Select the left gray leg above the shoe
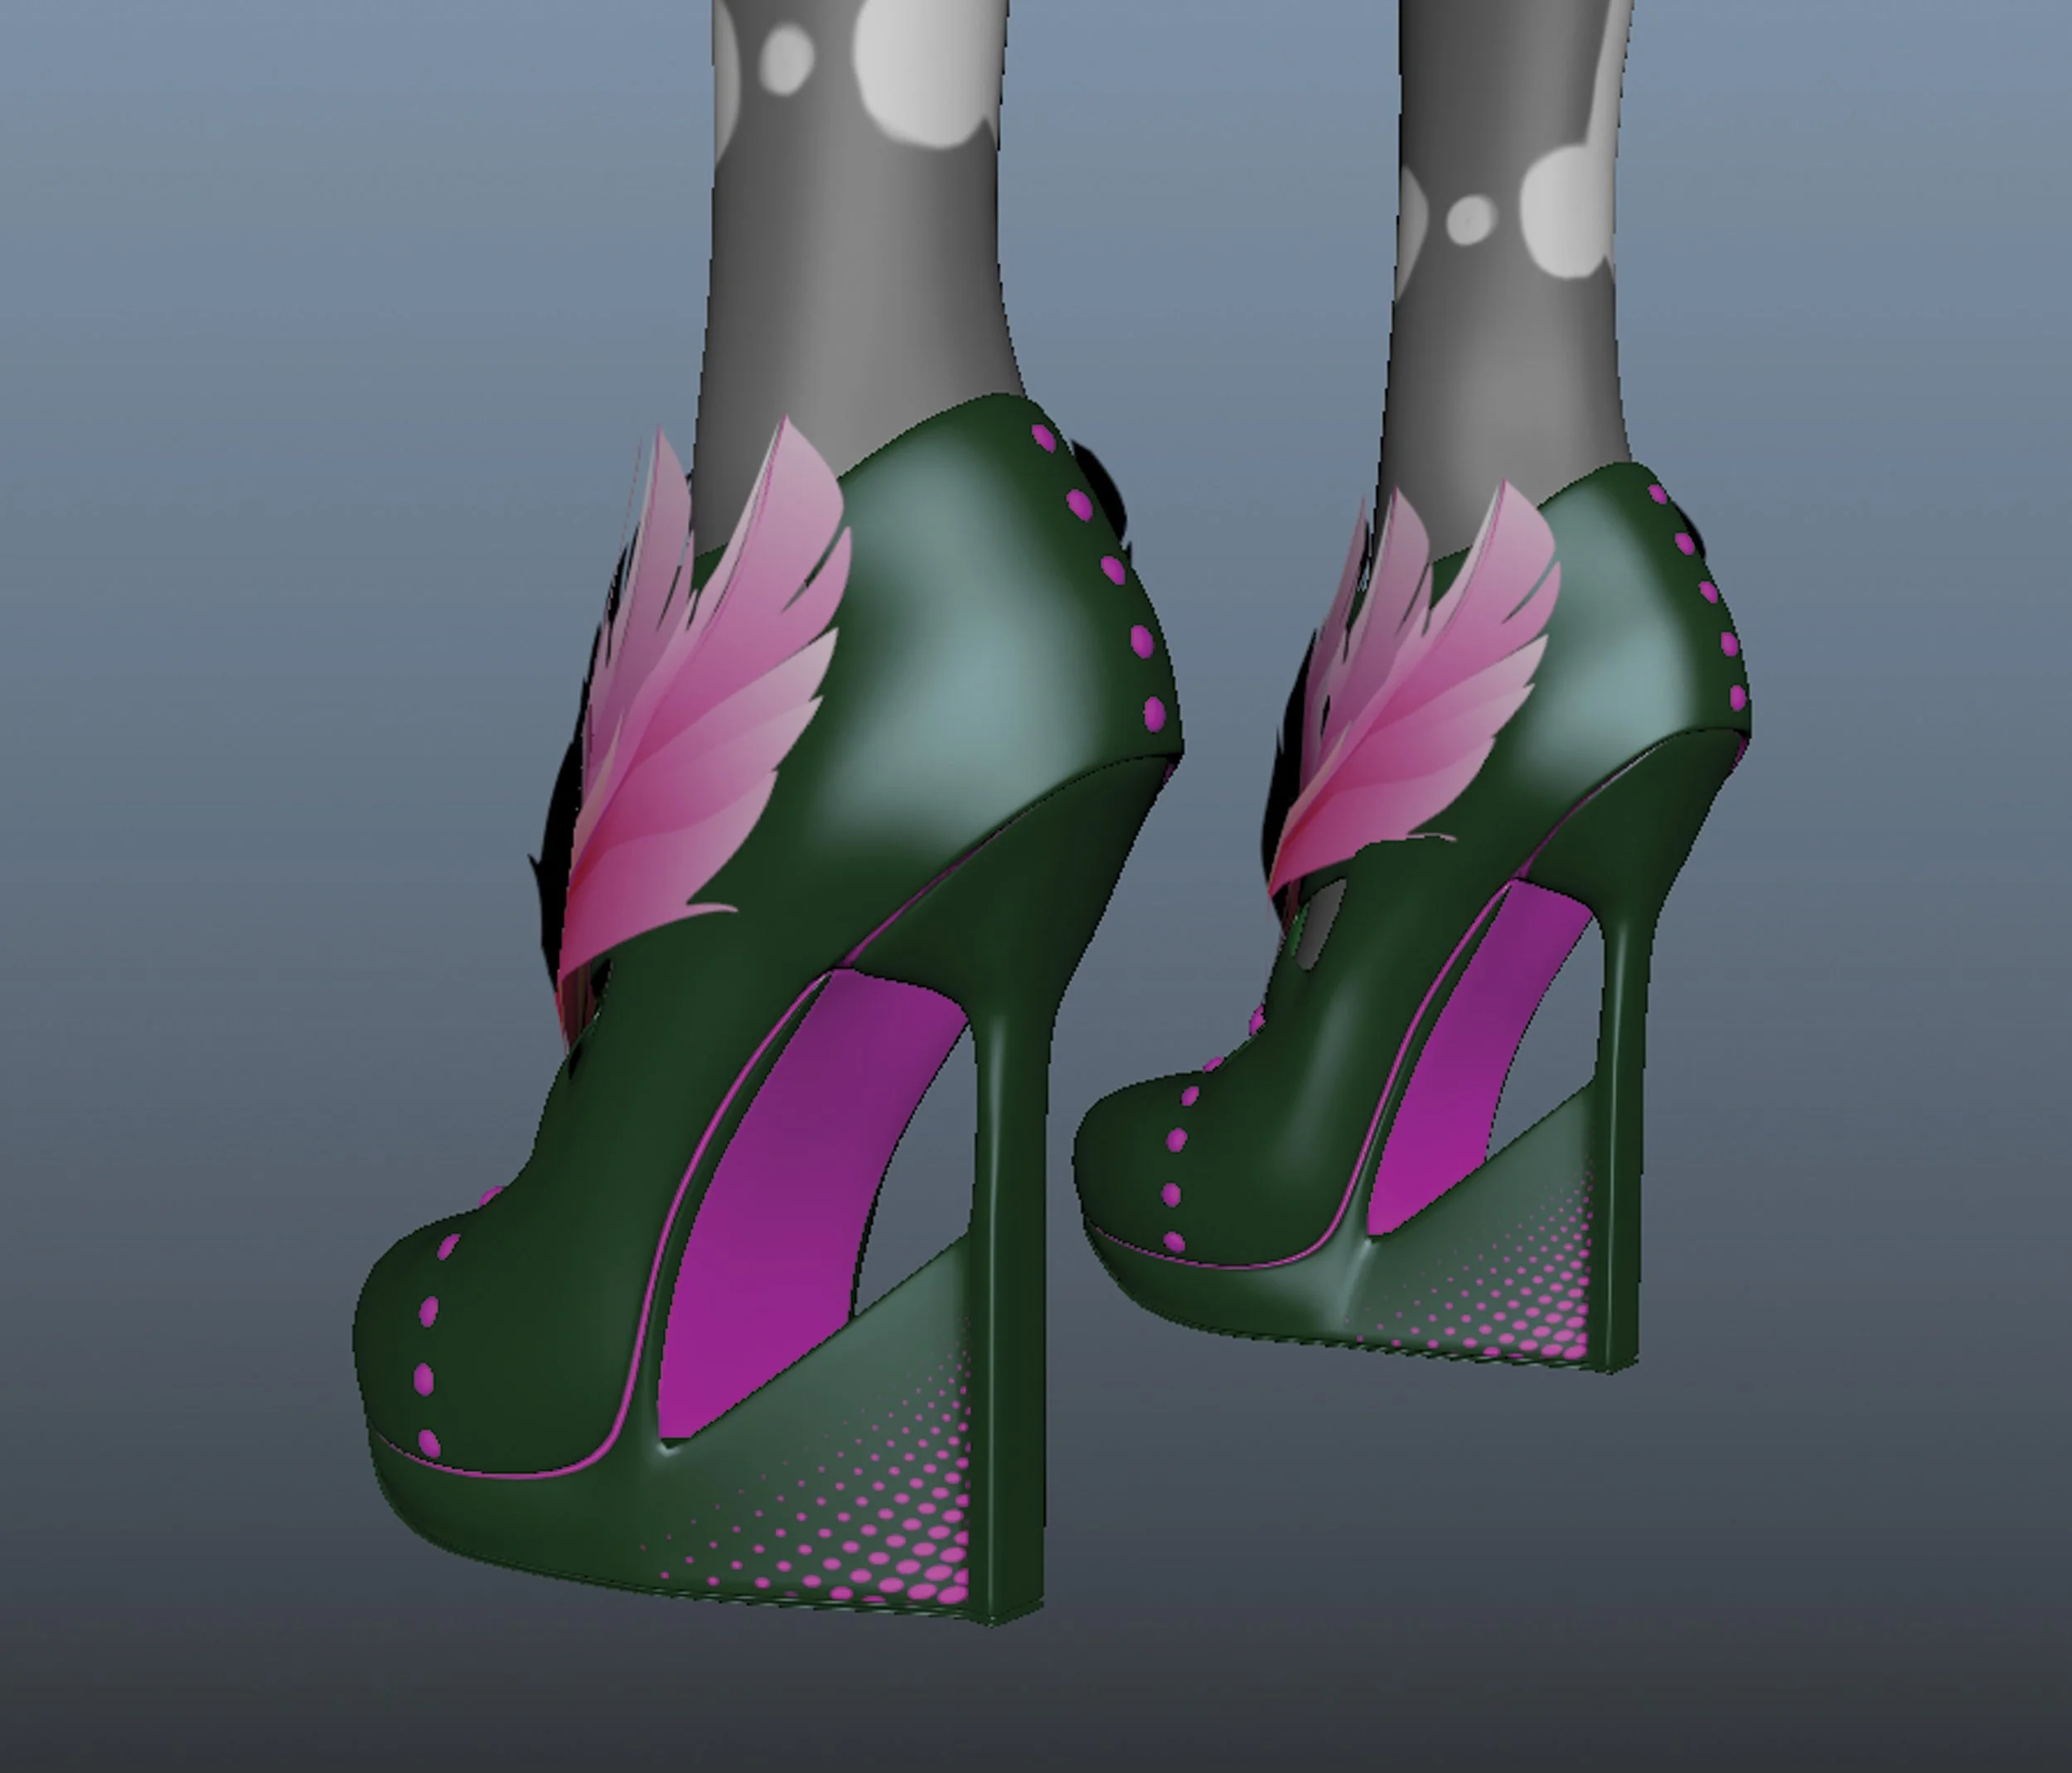Viewport: 2072px width, 1773px height. coord(850,300)
